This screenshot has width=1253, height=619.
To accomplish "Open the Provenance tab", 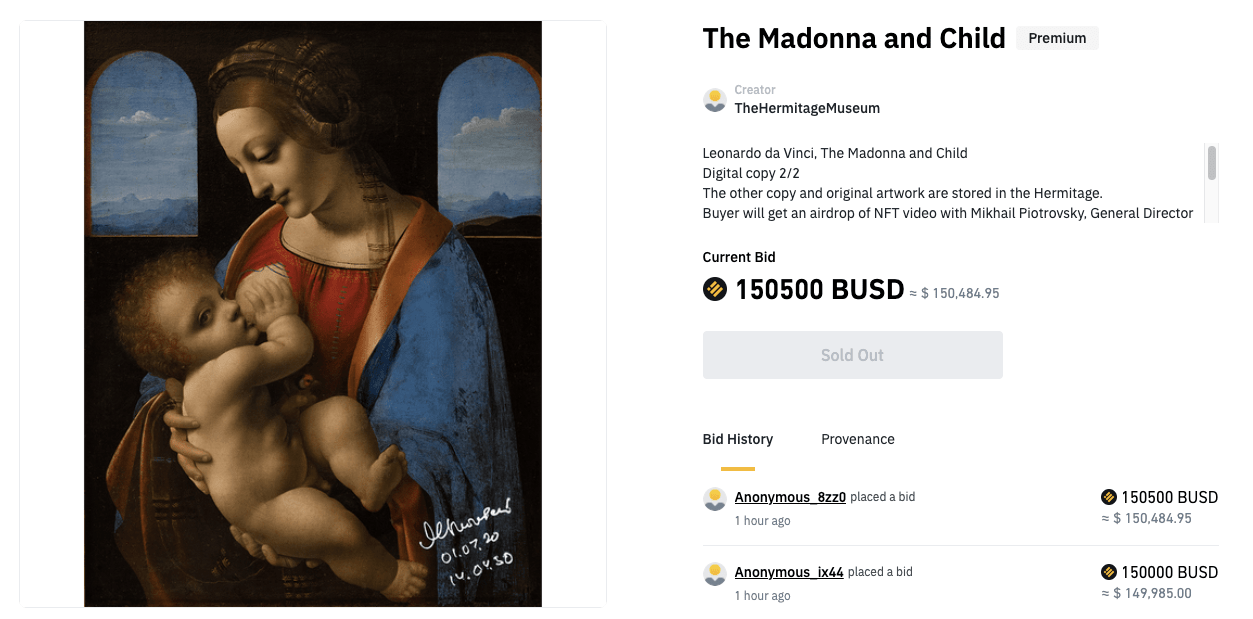I will tap(858, 439).
